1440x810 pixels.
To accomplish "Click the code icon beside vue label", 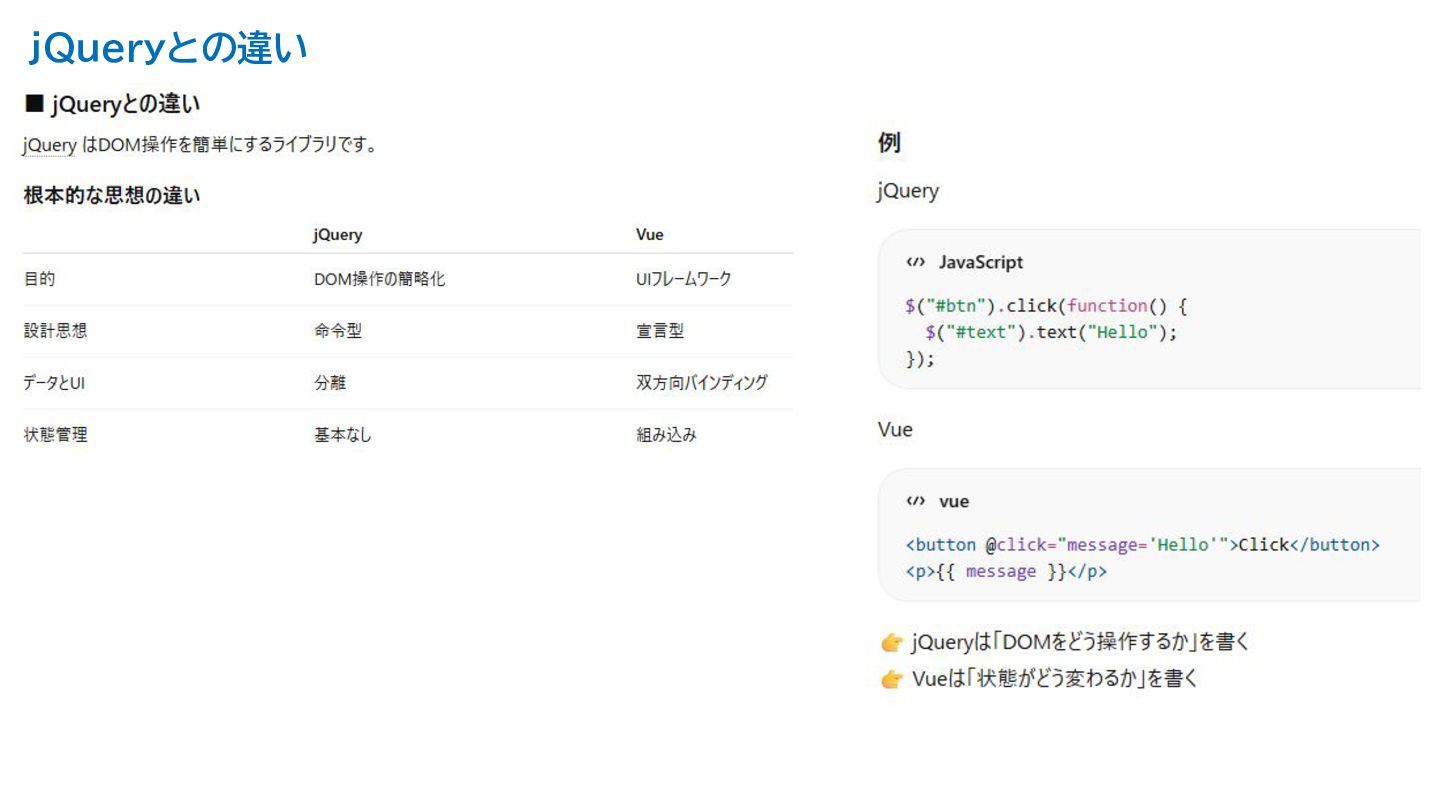I will pyautogui.click(x=915, y=501).
